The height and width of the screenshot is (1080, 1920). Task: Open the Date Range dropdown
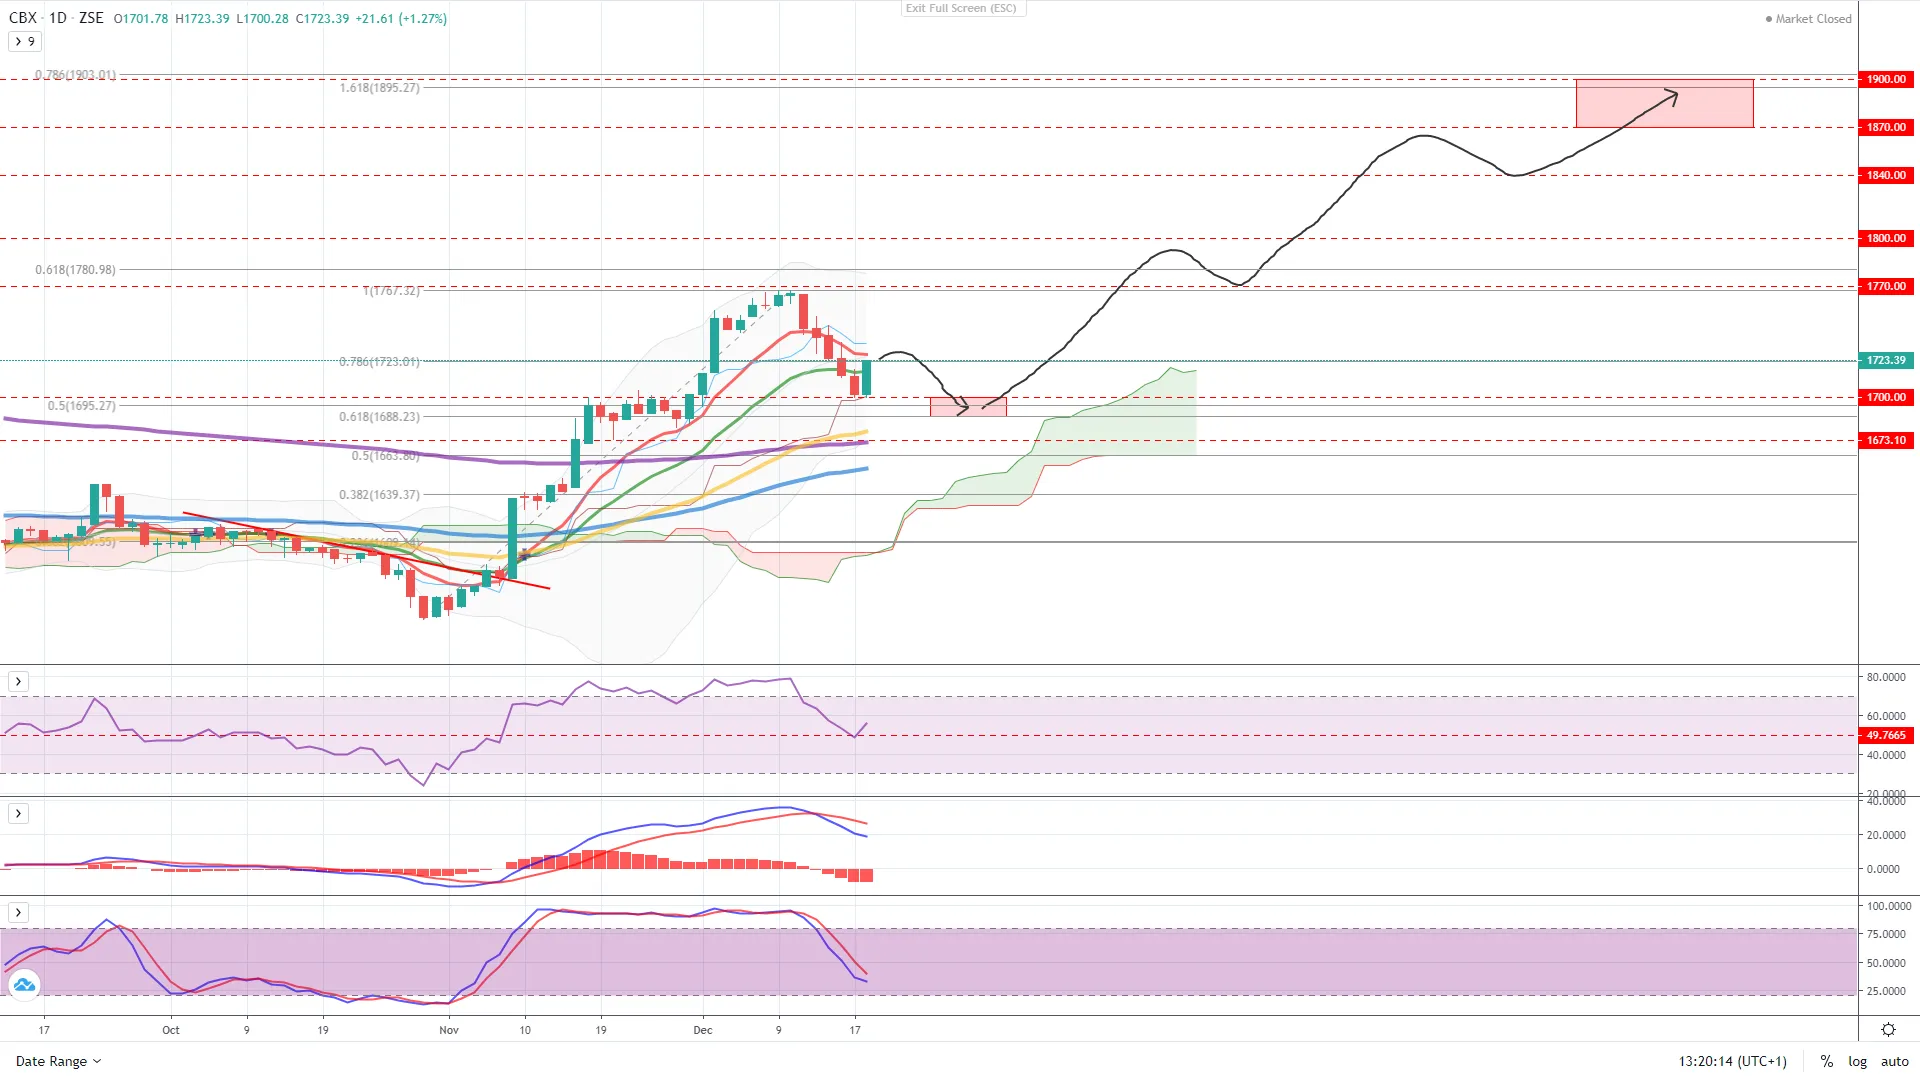58,1061
